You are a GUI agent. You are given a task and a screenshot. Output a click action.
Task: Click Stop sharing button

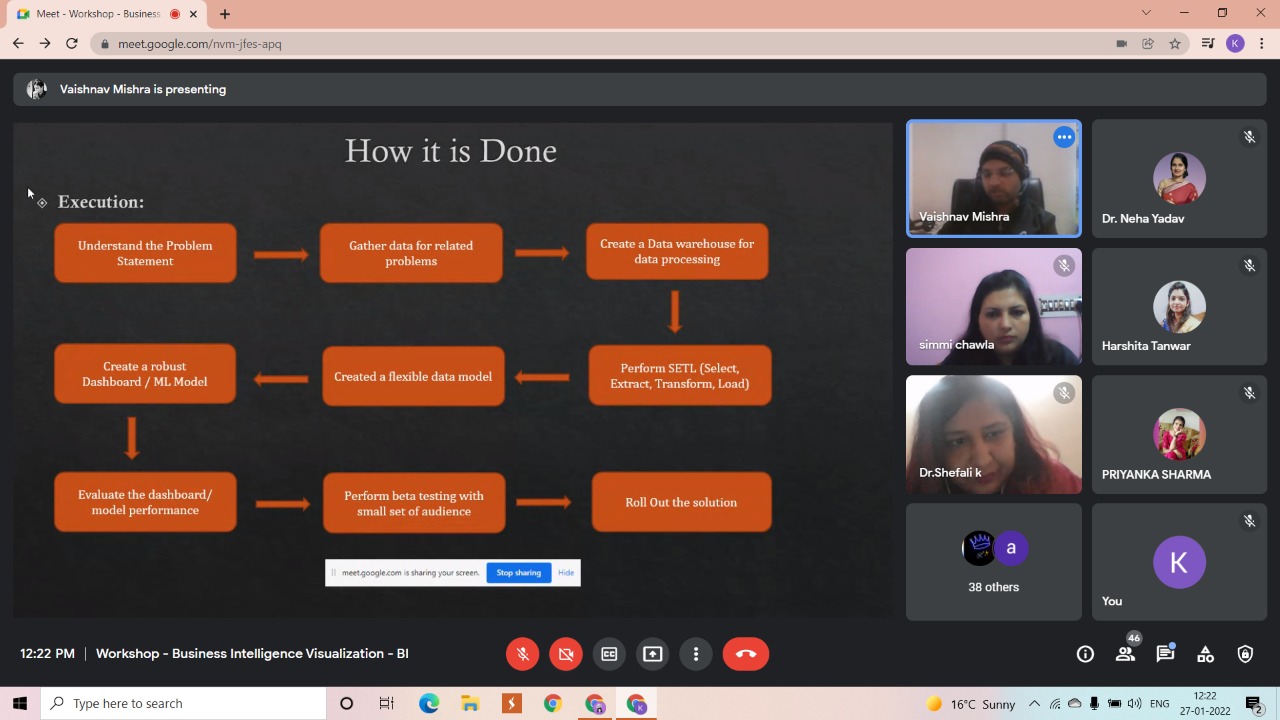pos(518,573)
